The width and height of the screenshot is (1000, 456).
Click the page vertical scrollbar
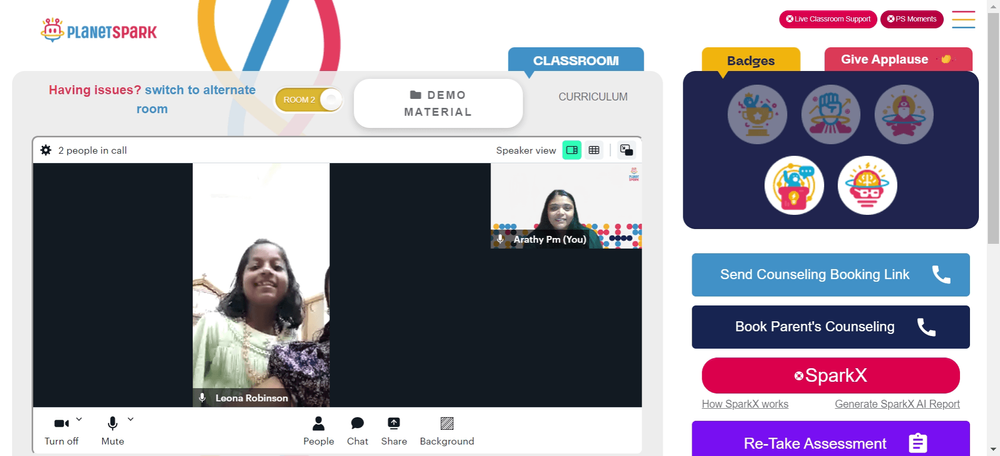pos(993,128)
